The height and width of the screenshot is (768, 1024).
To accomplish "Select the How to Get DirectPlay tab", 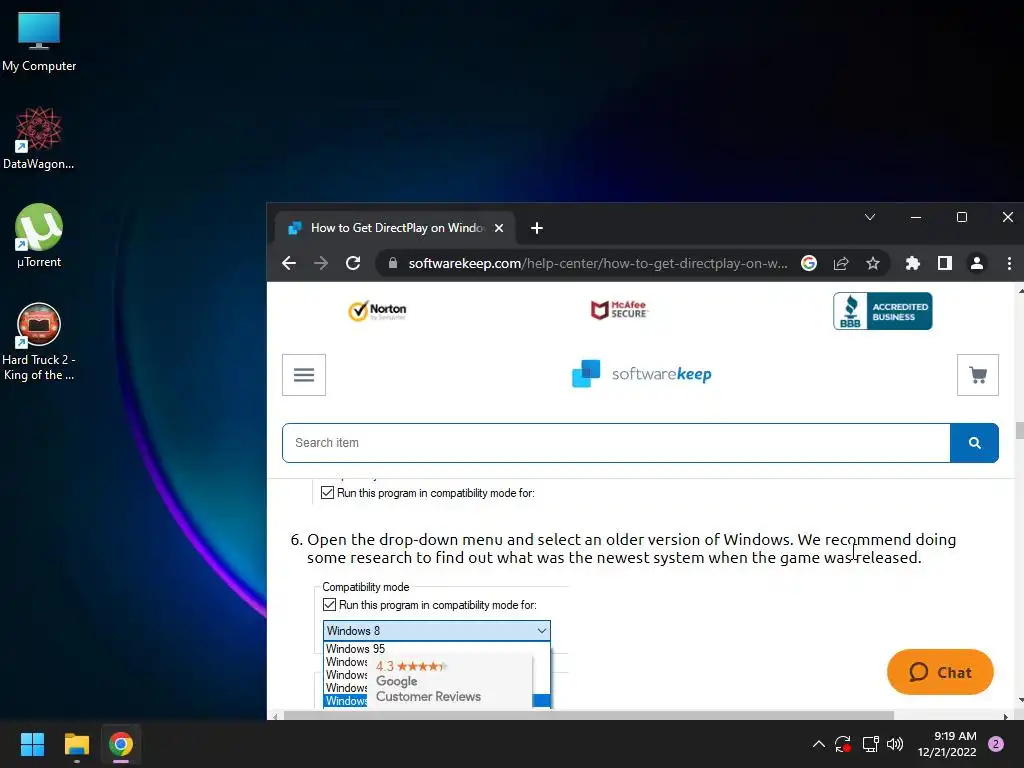I will tap(394, 228).
